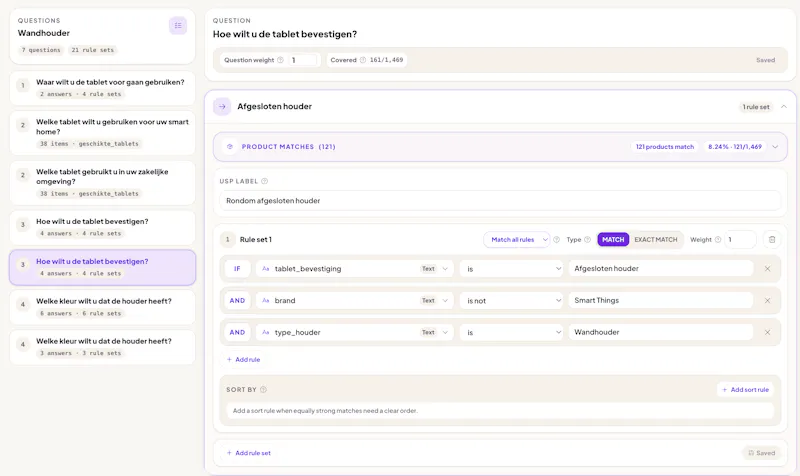
Task: Select the EXACT MATCH type toggle
Action: click(x=656, y=240)
